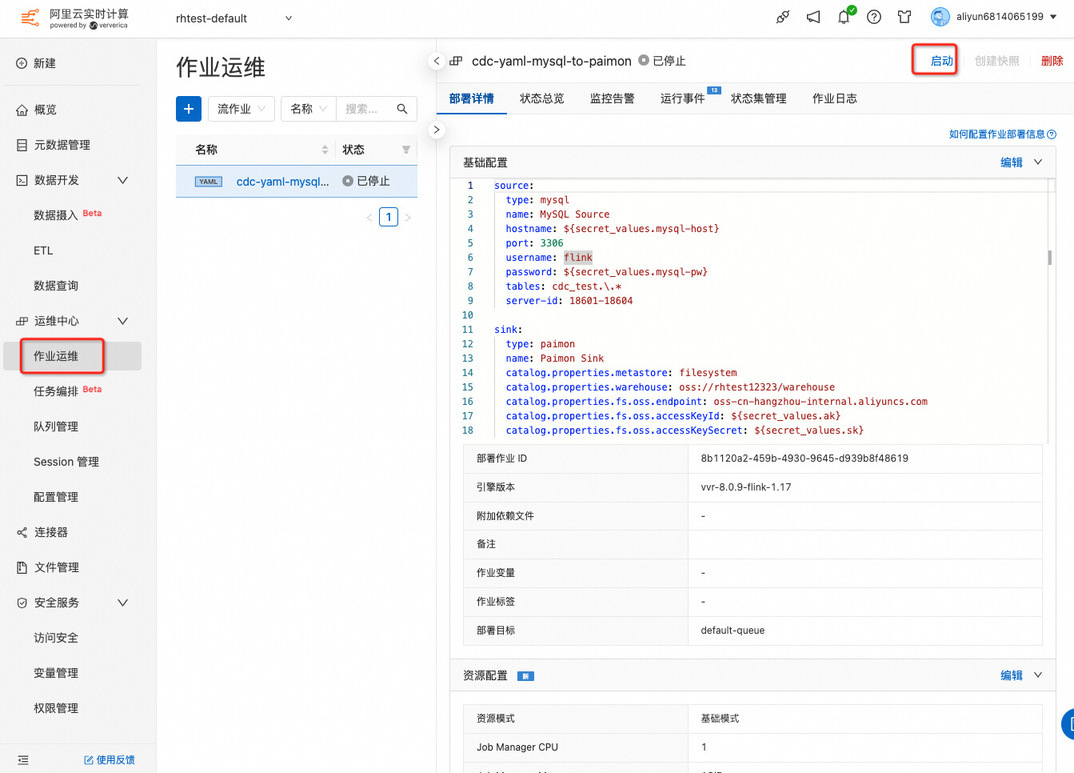Click the plug connection icon in header
This screenshot has width=1074, height=773.
(x=783, y=17)
